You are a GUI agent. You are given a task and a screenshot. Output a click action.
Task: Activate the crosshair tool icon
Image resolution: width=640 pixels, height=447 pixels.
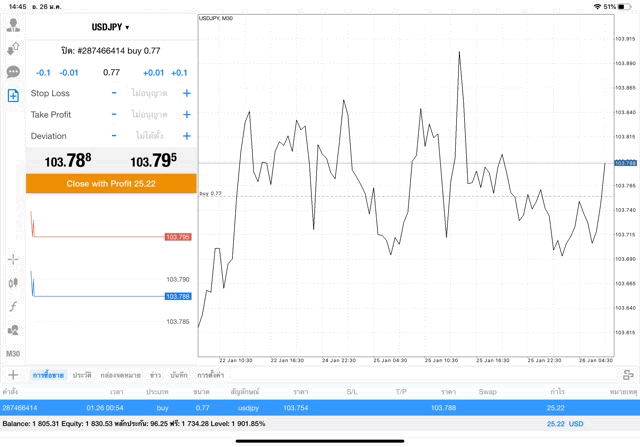pos(13,259)
